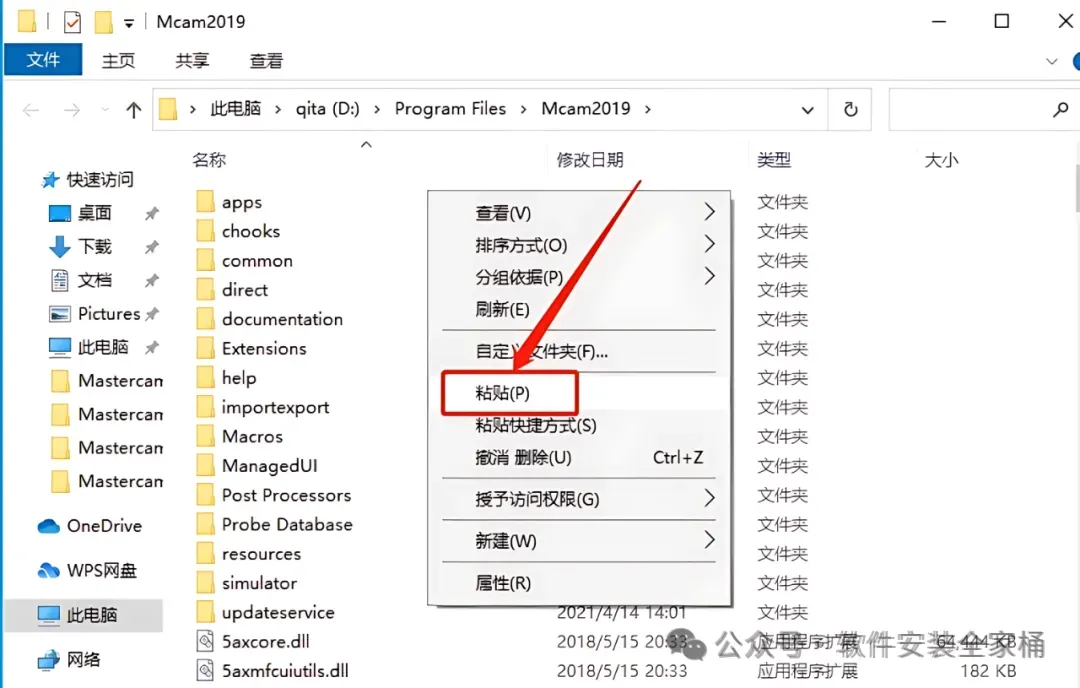The width and height of the screenshot is (1080, 688).
Task: Choose 刷新(E) from the context menu
Action: (x=579, y=309)
